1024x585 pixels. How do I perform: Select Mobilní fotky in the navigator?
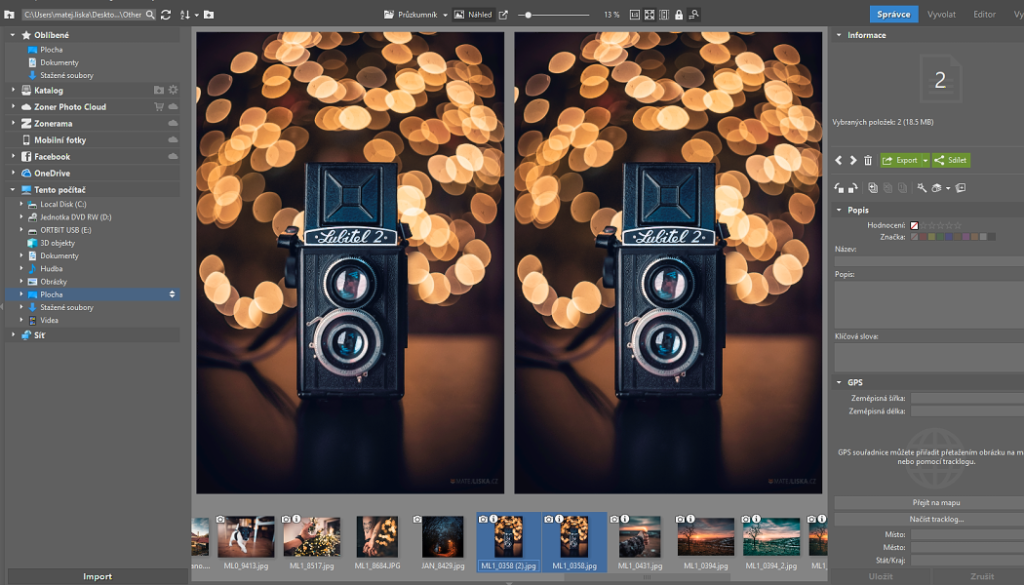click(x=60, y=140)
